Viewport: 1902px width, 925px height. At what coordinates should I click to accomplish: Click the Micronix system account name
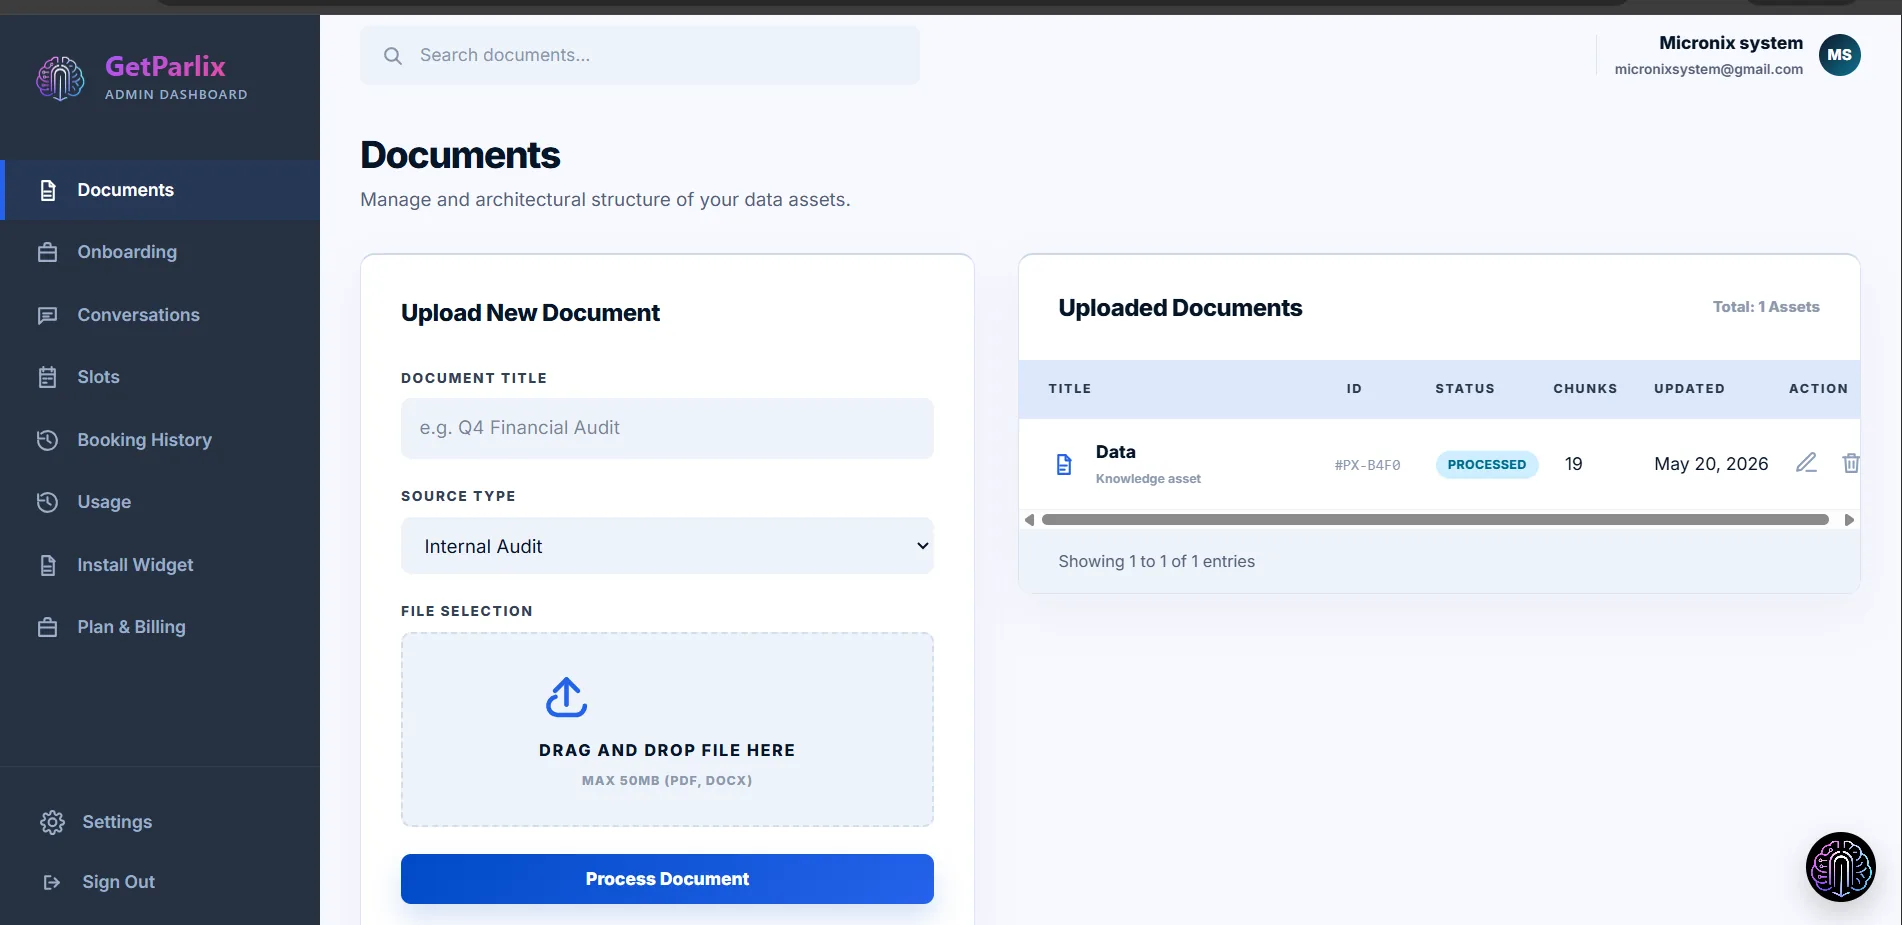point(1731,43)
